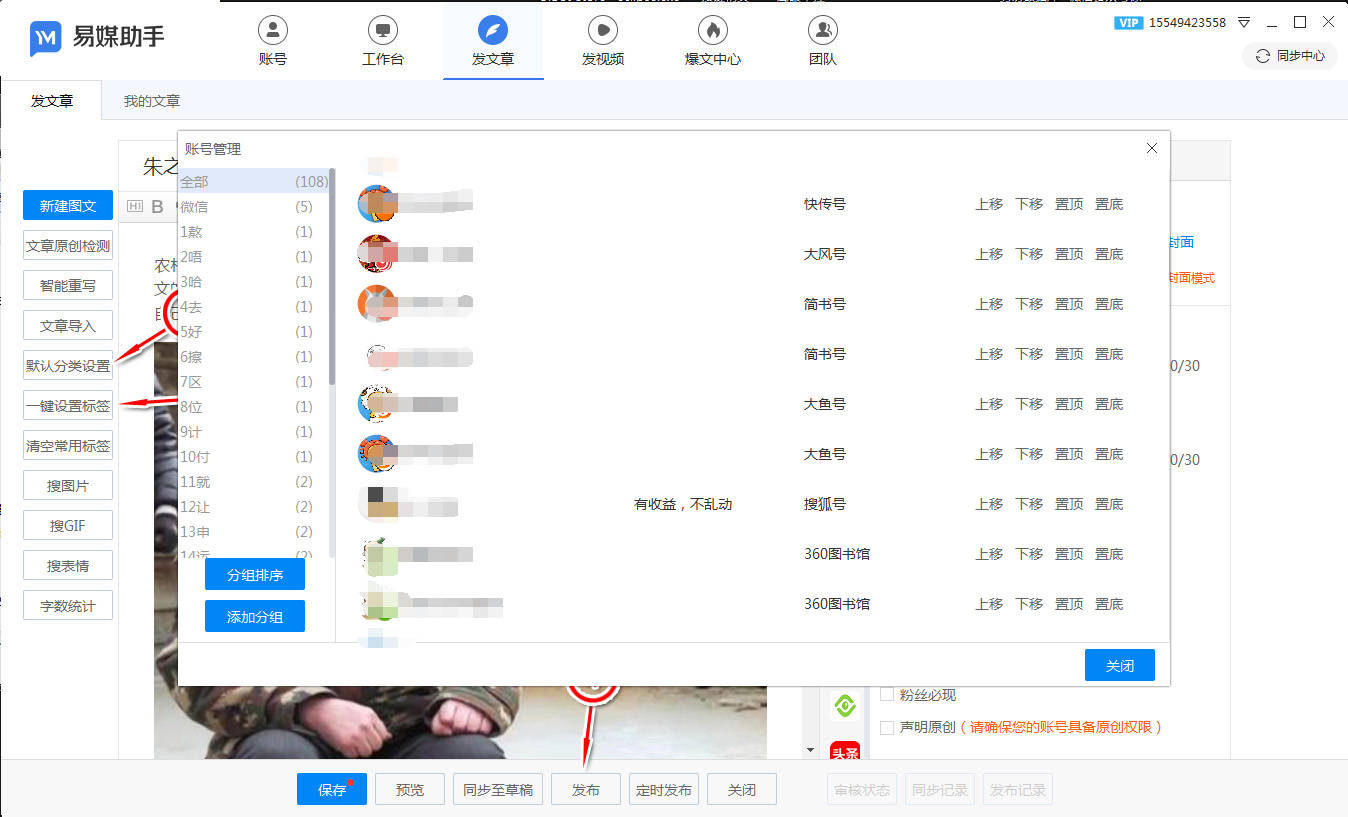Click 清空常用标签 button
Image resolution: width=1348 pixels, height=817 pixels.
click(68, 445)
